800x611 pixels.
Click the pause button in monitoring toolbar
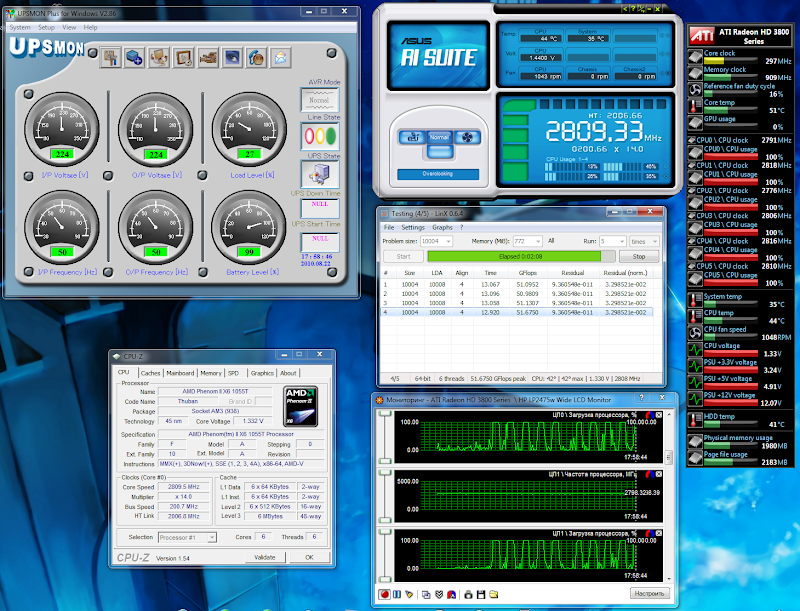click(x=397, y=594)
